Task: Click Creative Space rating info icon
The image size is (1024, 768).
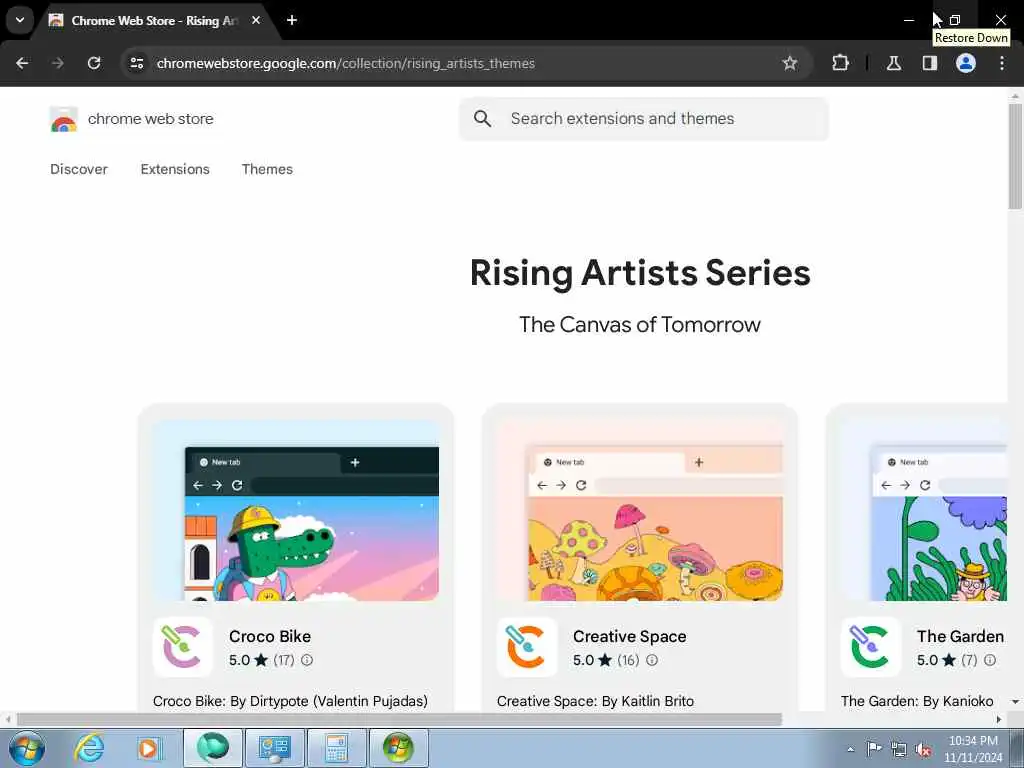Action: tap(652, 660)
